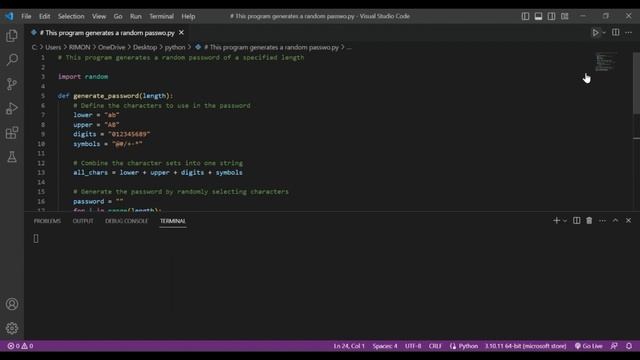The width and height of the screenshot is (640, 360).
Task: Start Go Live server
Action: [x=589, y=346]
